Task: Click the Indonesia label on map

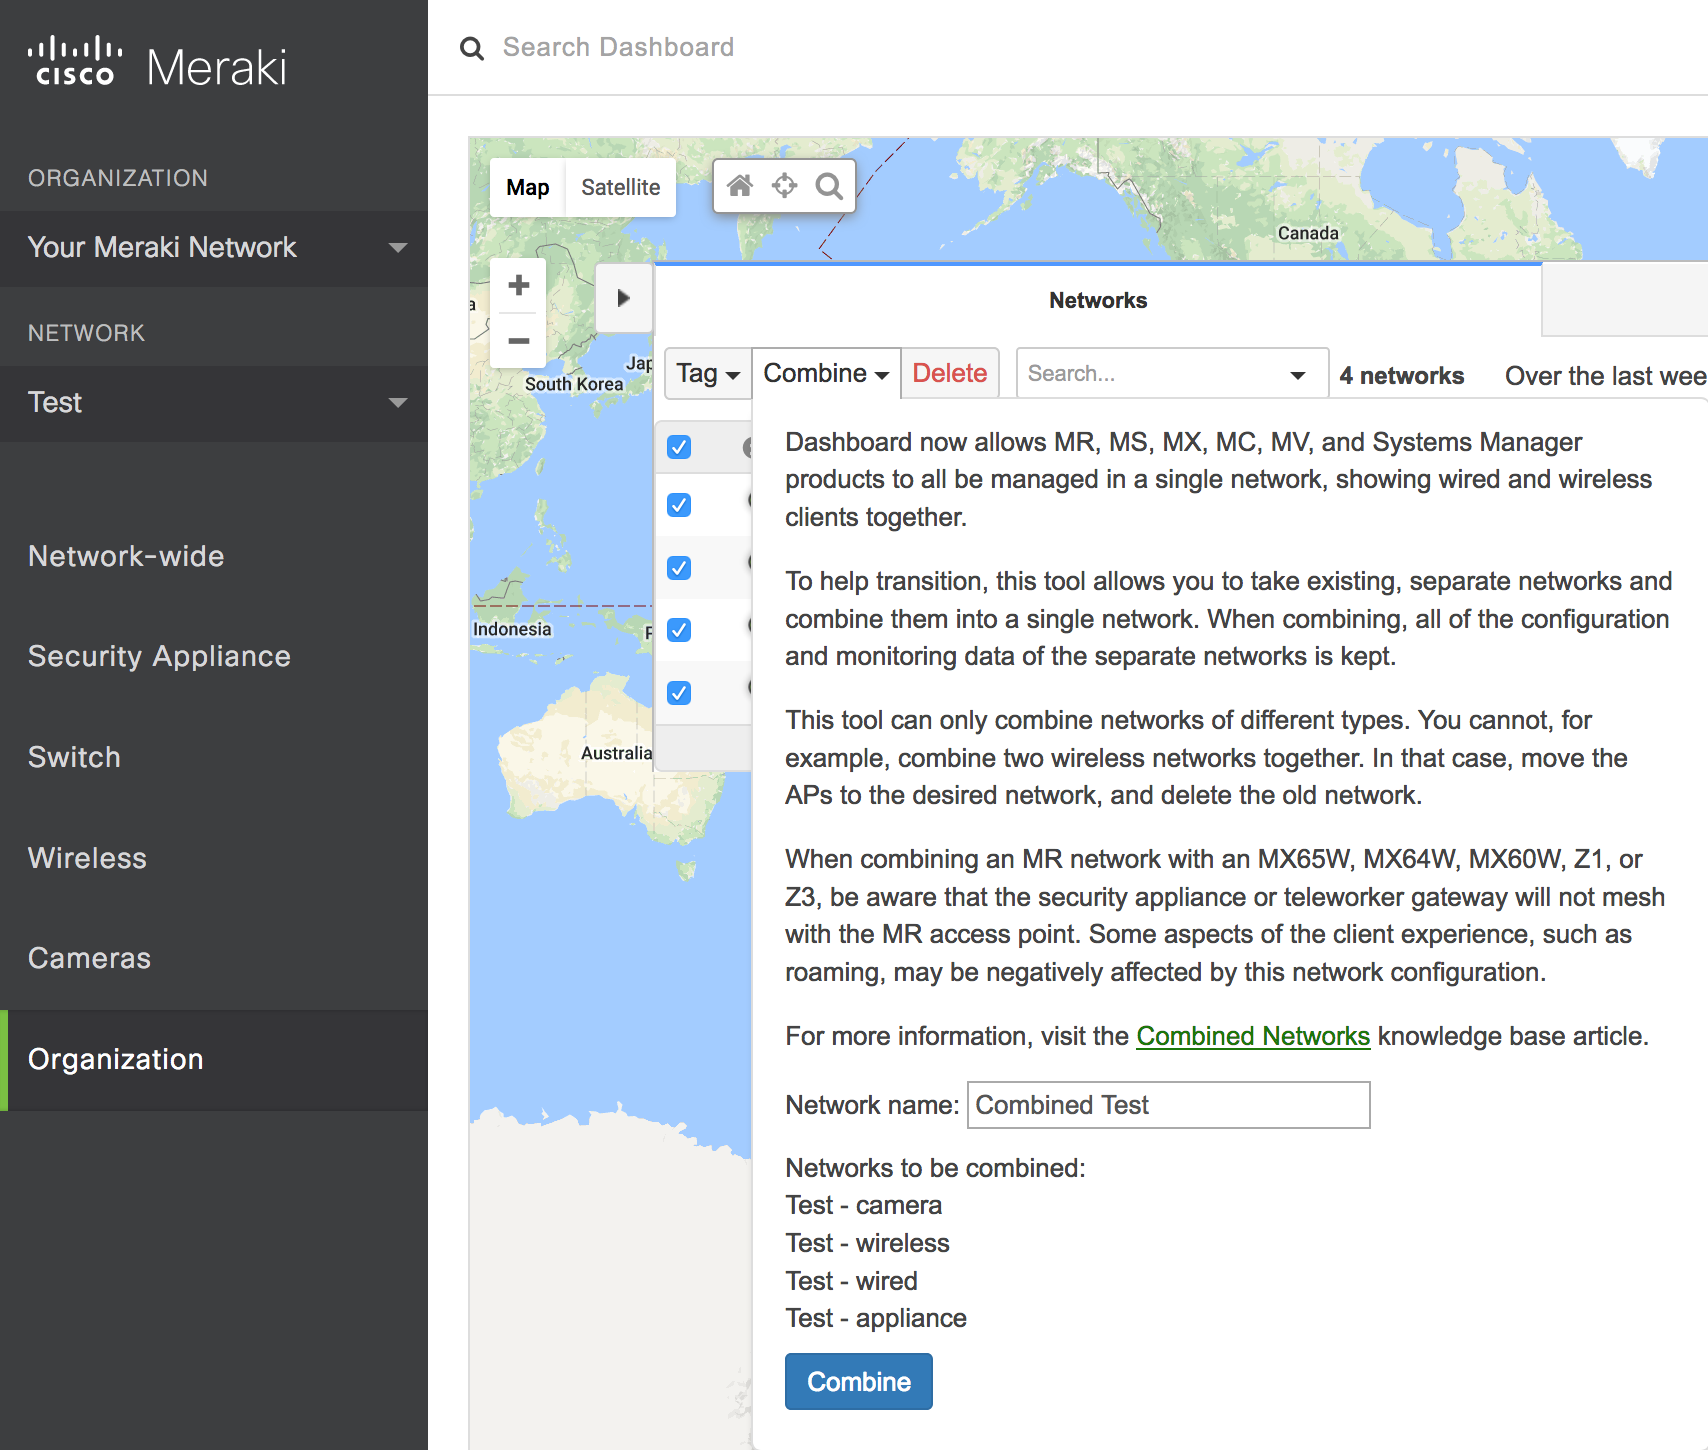Action: 512,629
